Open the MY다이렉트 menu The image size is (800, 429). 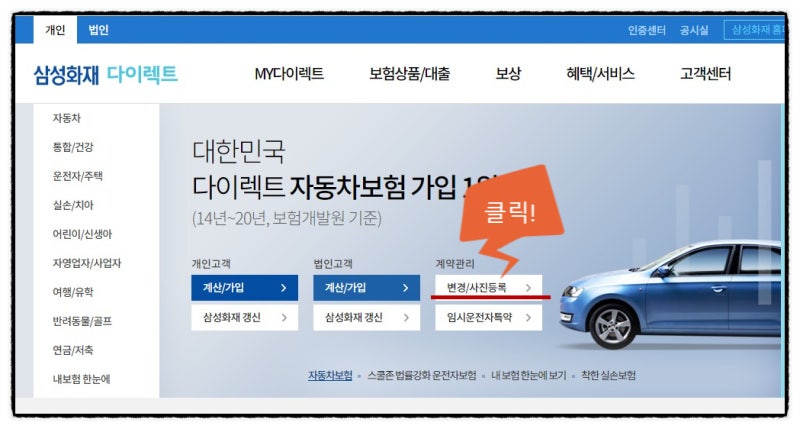[x=289, y=74]
